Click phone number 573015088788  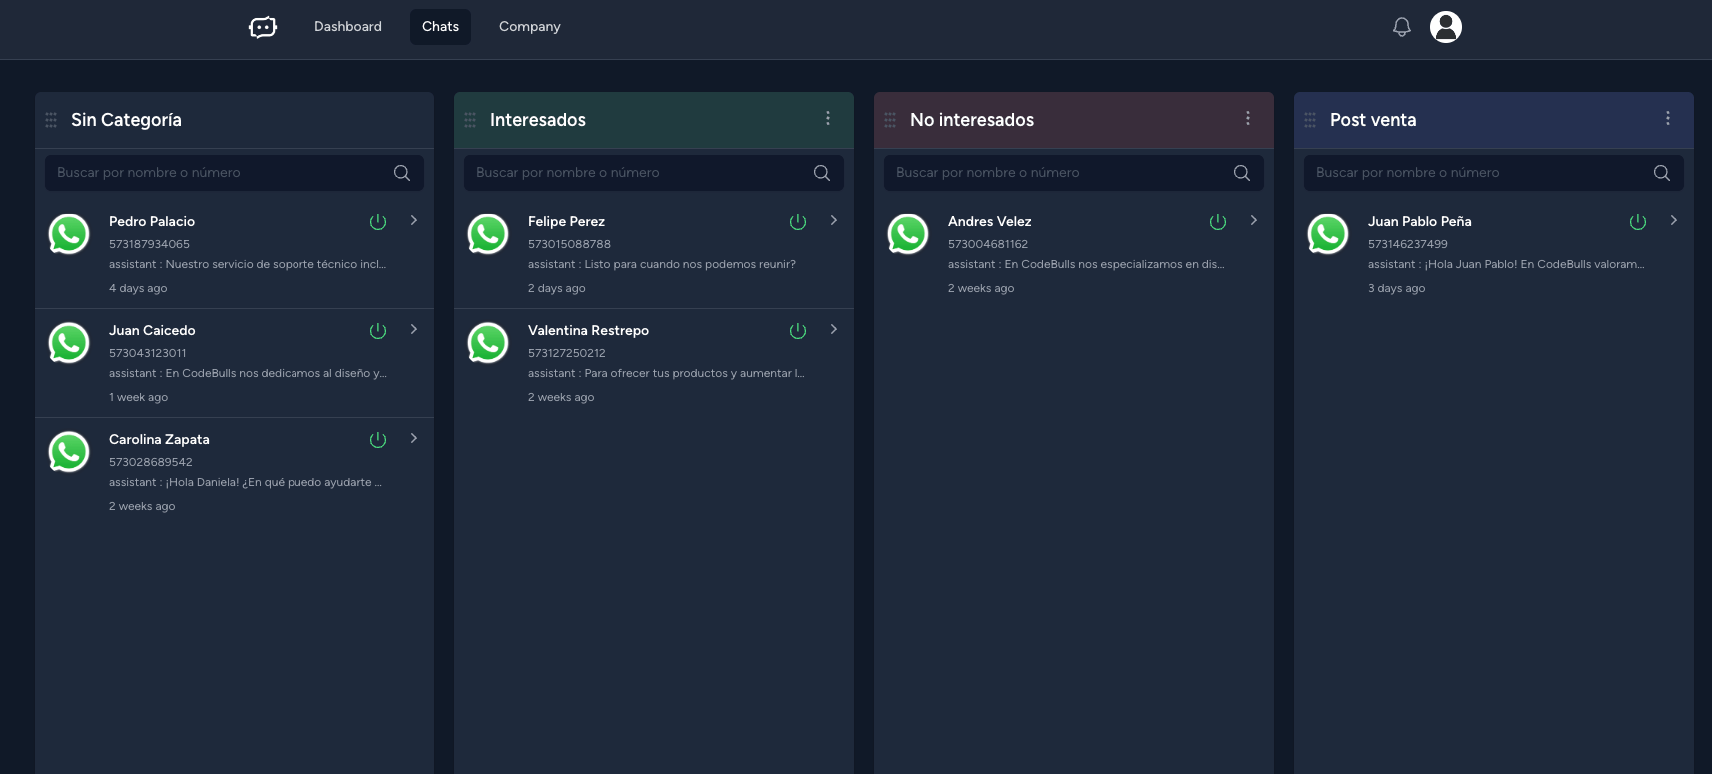pyautogui.click(x=569, y=244)
